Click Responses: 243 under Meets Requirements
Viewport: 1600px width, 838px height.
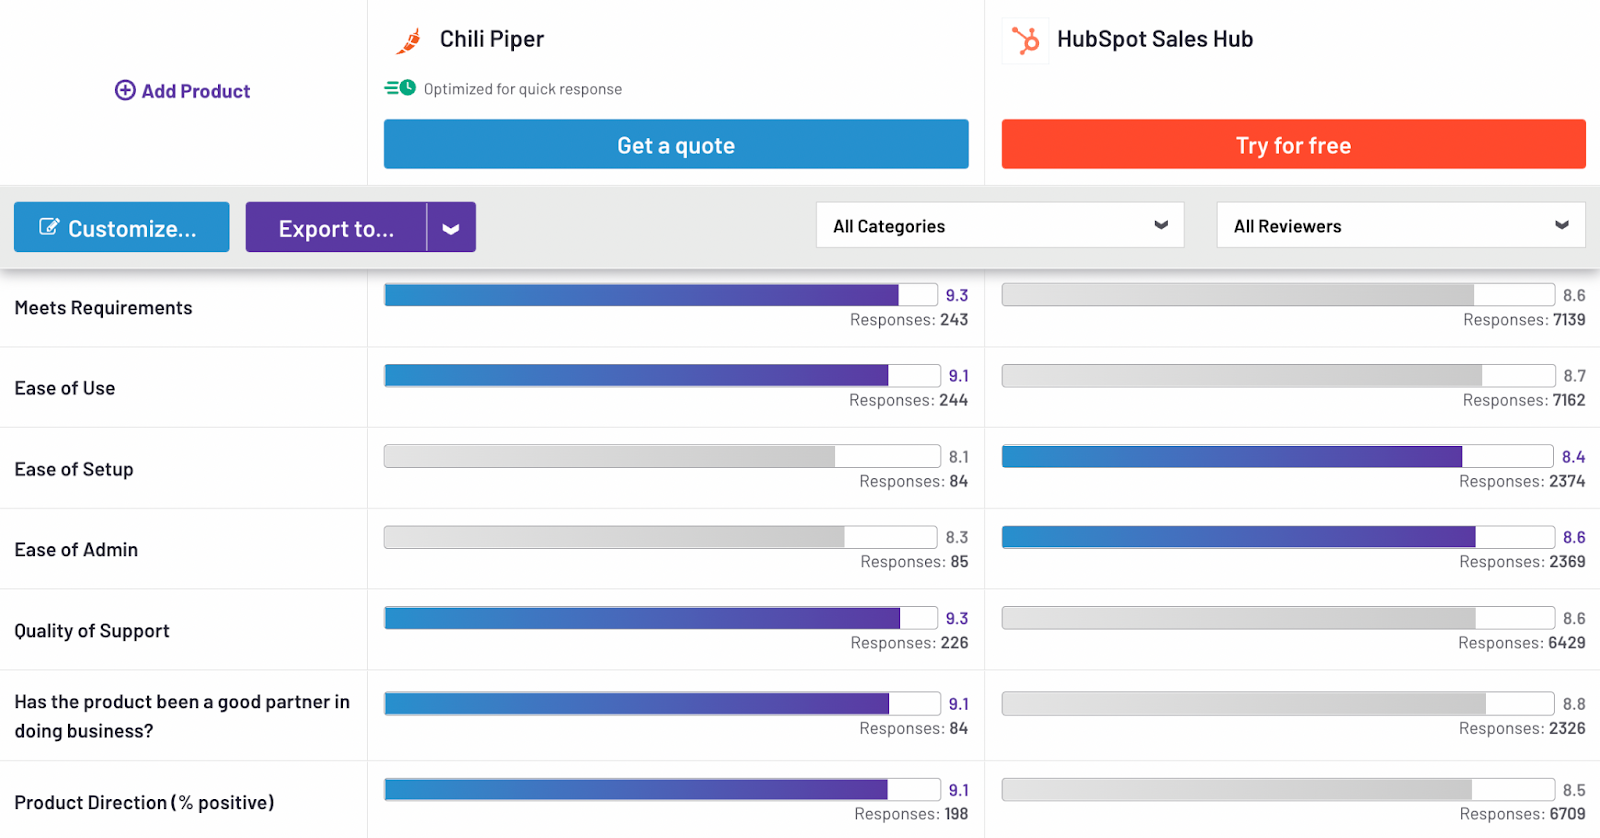(910, 319)
